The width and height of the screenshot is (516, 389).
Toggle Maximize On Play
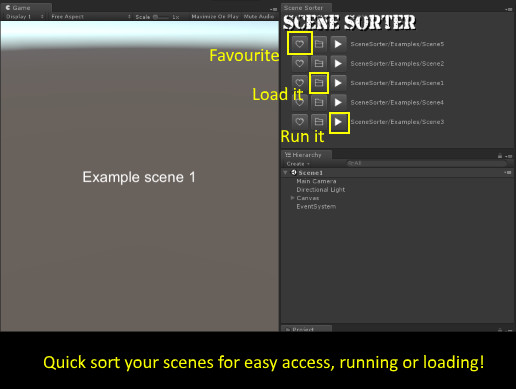click(x=215, y=16)
